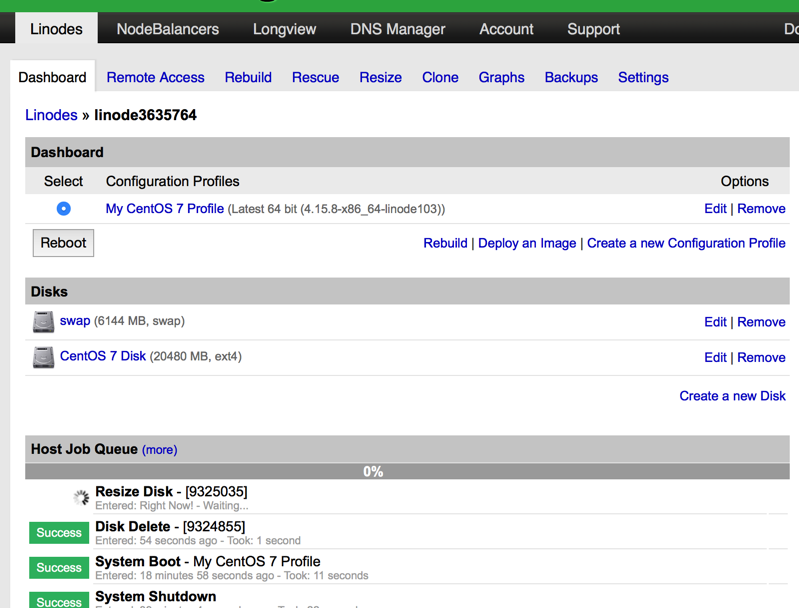Click Create a new Disk link
The width and height of the screenshot is (799, 608).
point(732,396)
